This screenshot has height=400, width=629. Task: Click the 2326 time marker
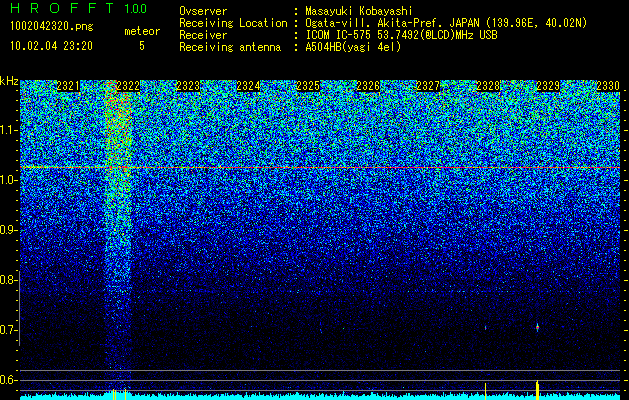coord(368,86)
